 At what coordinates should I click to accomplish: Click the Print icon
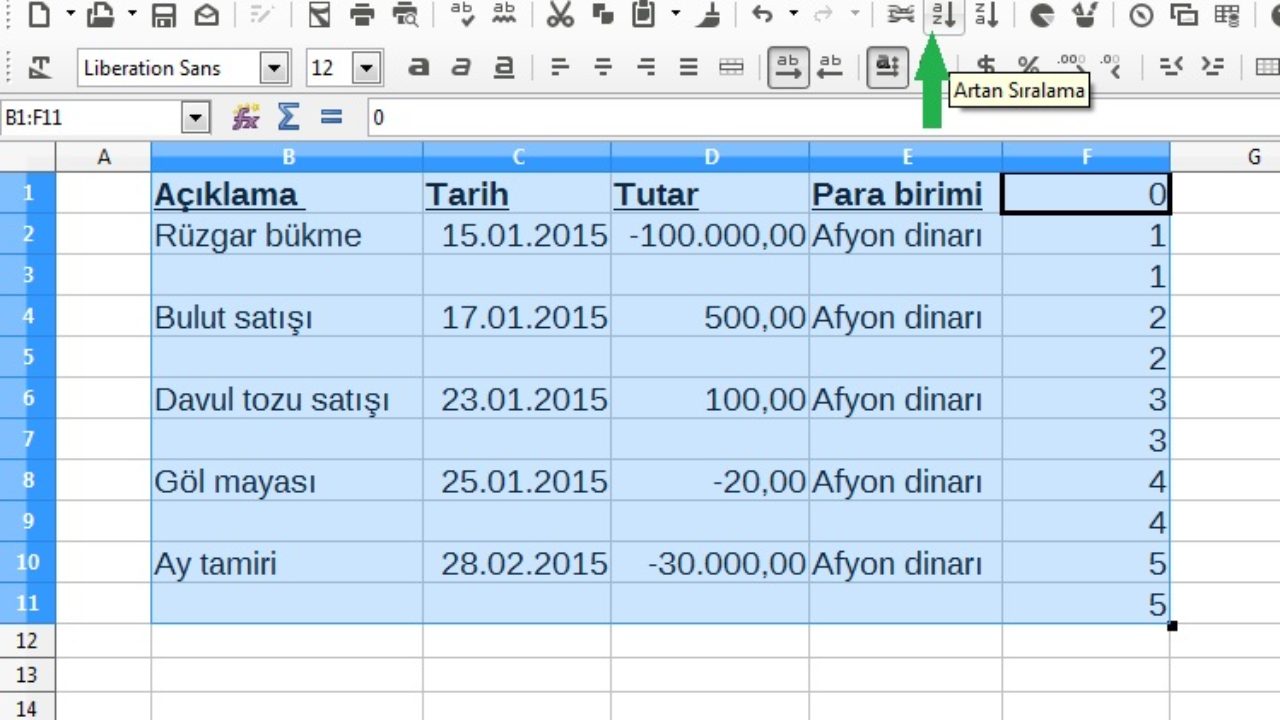362,15
